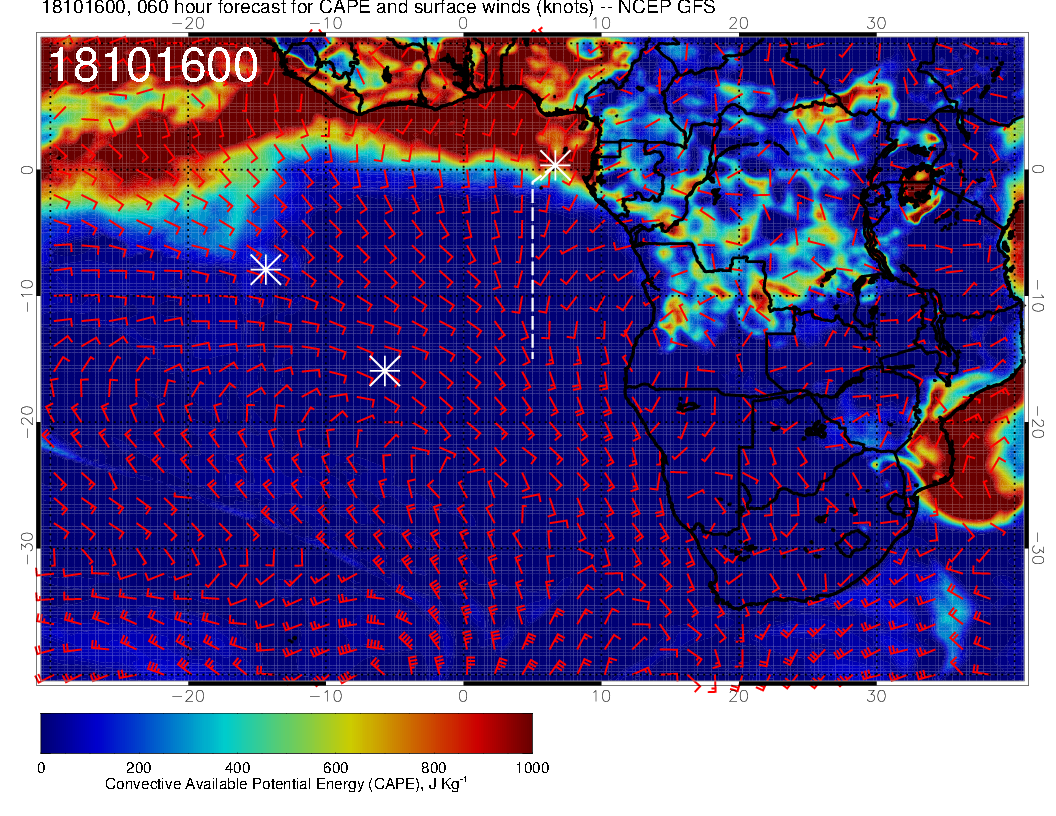Screen dimensions: 1056x816
Task: Click the 30 longitude label on the bottom axis
Action: (877, 695)
